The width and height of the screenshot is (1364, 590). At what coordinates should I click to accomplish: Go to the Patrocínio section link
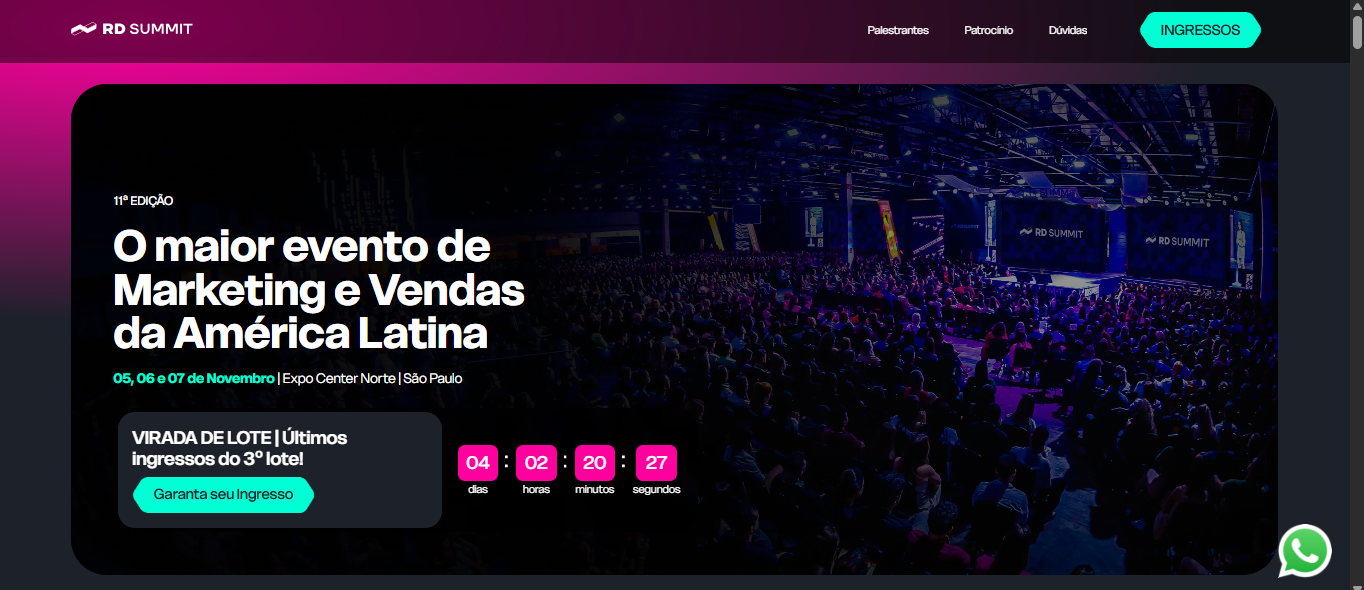click(x=989, y=30)
